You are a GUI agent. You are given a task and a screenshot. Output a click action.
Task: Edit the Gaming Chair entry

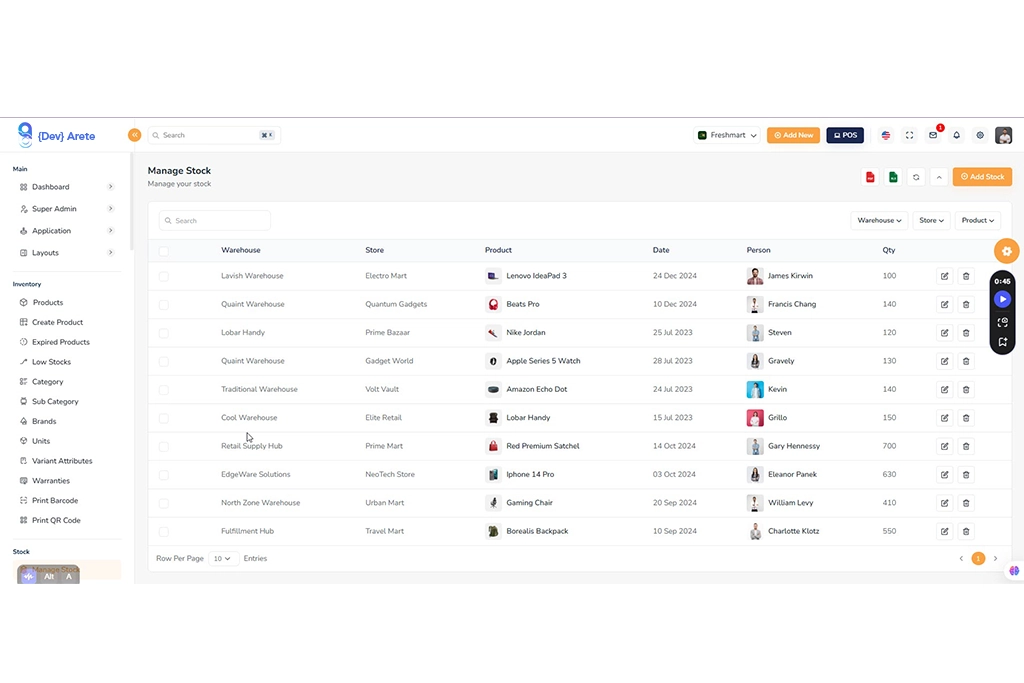click(944, 503)
